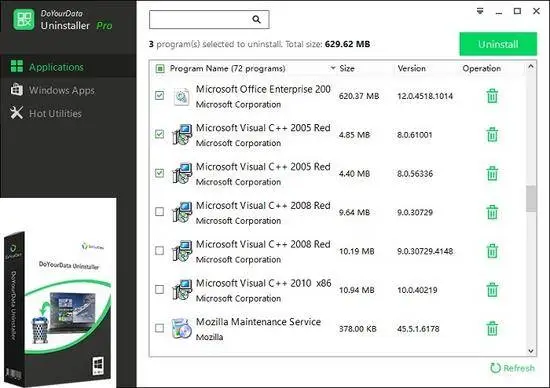Click the size value 378.00 KB
The width and height of the screenshot is (550, 388).
coord(357,329)
